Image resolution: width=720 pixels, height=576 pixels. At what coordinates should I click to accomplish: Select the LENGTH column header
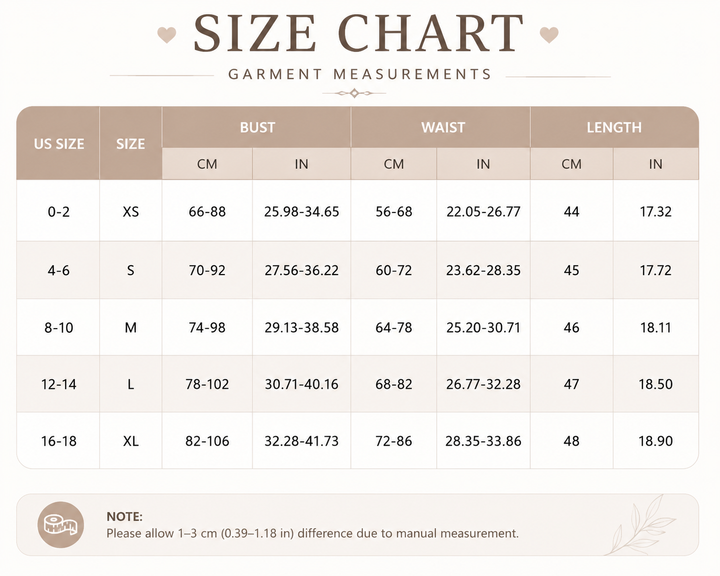pyautogui.click(x=614, y=127)
